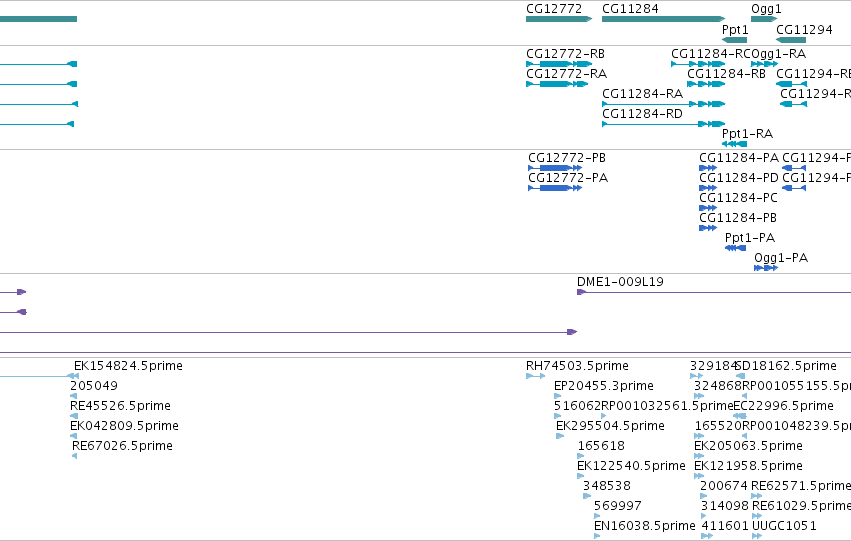Screen dimensions: 851x541
Task: Click transcript label CG11284-RD
Action: (x=642, y=114)
